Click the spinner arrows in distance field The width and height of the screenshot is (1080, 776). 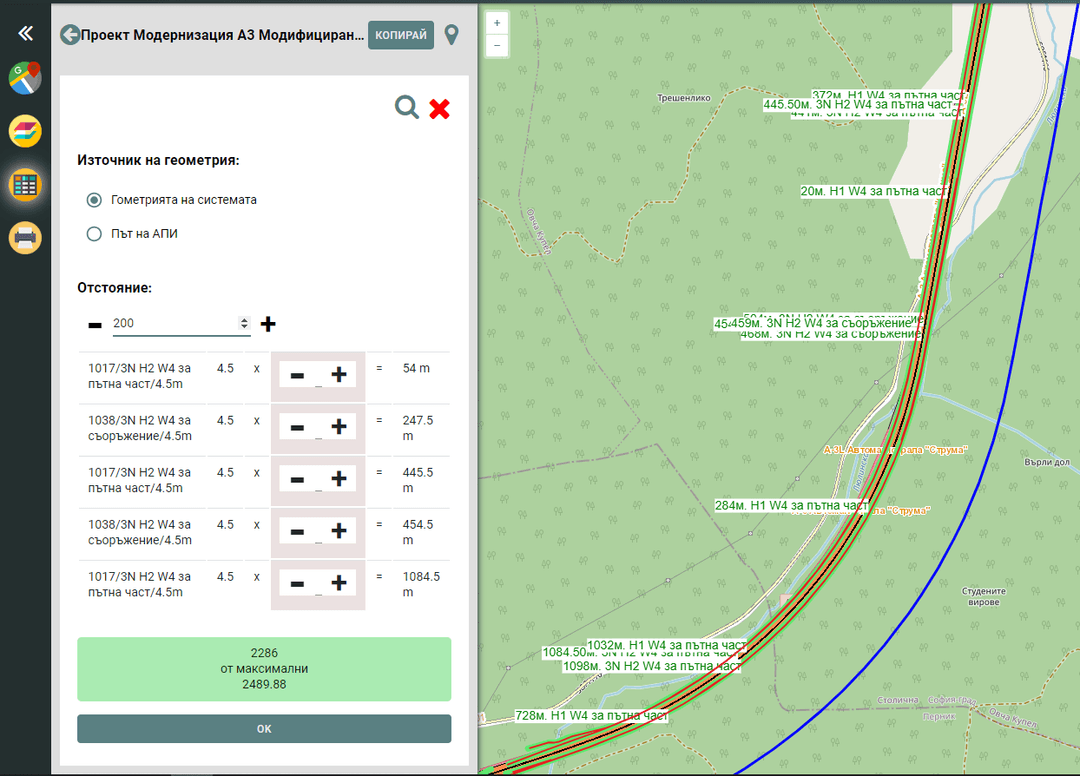[x=245, y=324]
